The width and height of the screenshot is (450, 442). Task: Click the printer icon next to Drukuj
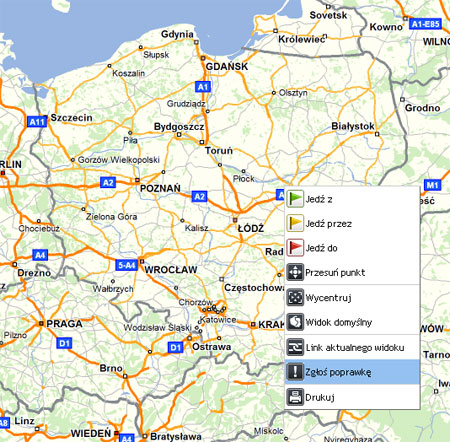295,397
